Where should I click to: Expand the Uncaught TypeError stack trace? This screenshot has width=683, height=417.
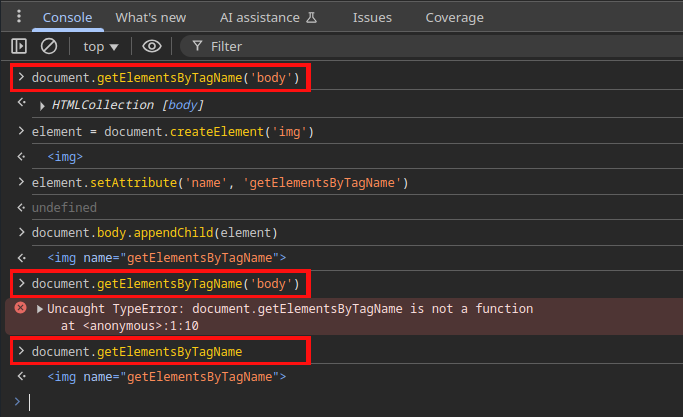click(x=40, y=309)
